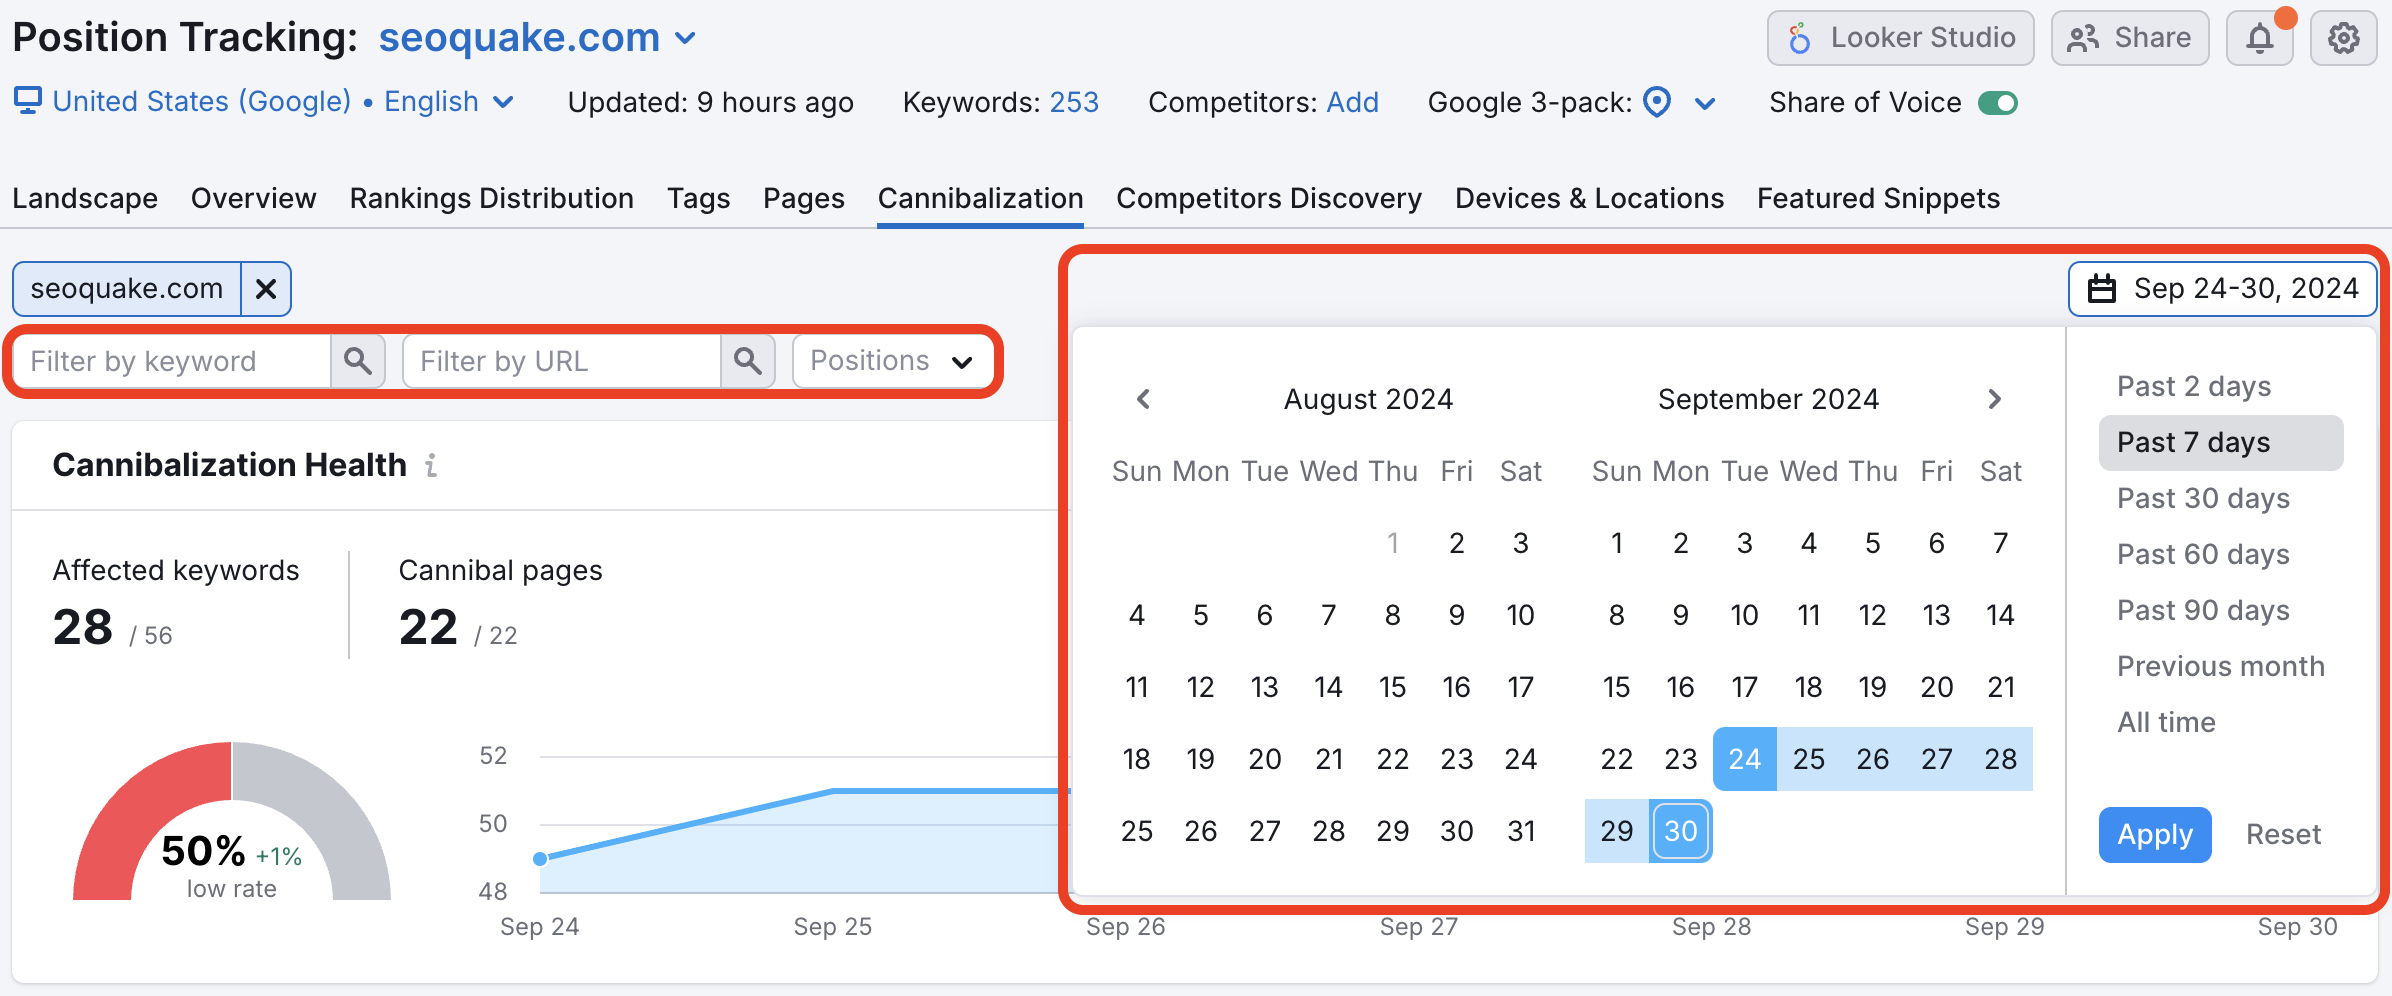Select August 31 in the calendar

(x=1521, y=831)
